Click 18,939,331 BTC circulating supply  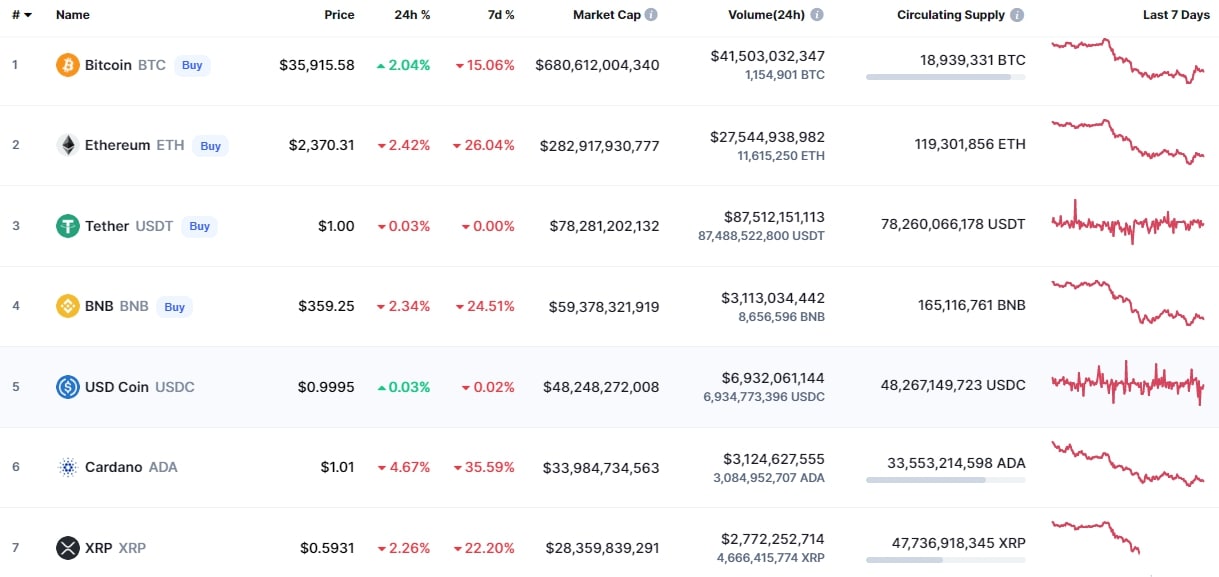973,60
